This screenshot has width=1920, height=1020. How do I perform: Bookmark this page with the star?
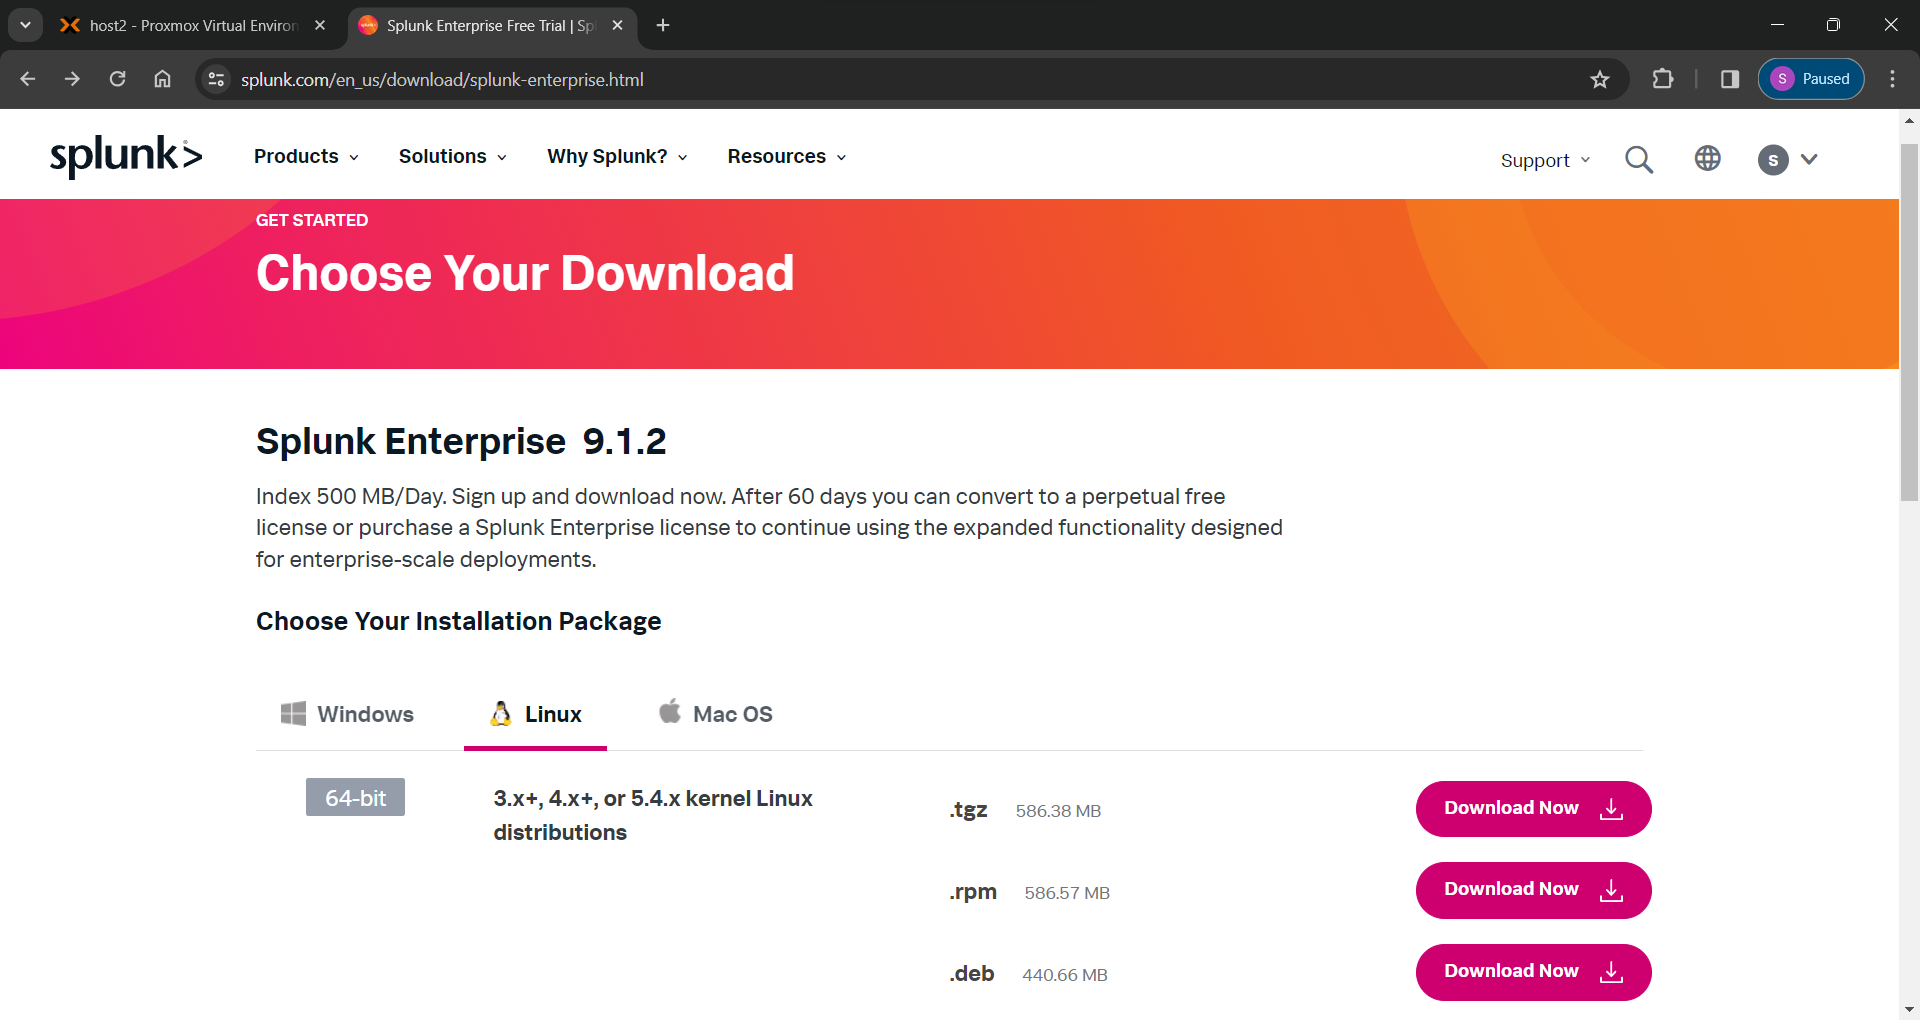1600,79
